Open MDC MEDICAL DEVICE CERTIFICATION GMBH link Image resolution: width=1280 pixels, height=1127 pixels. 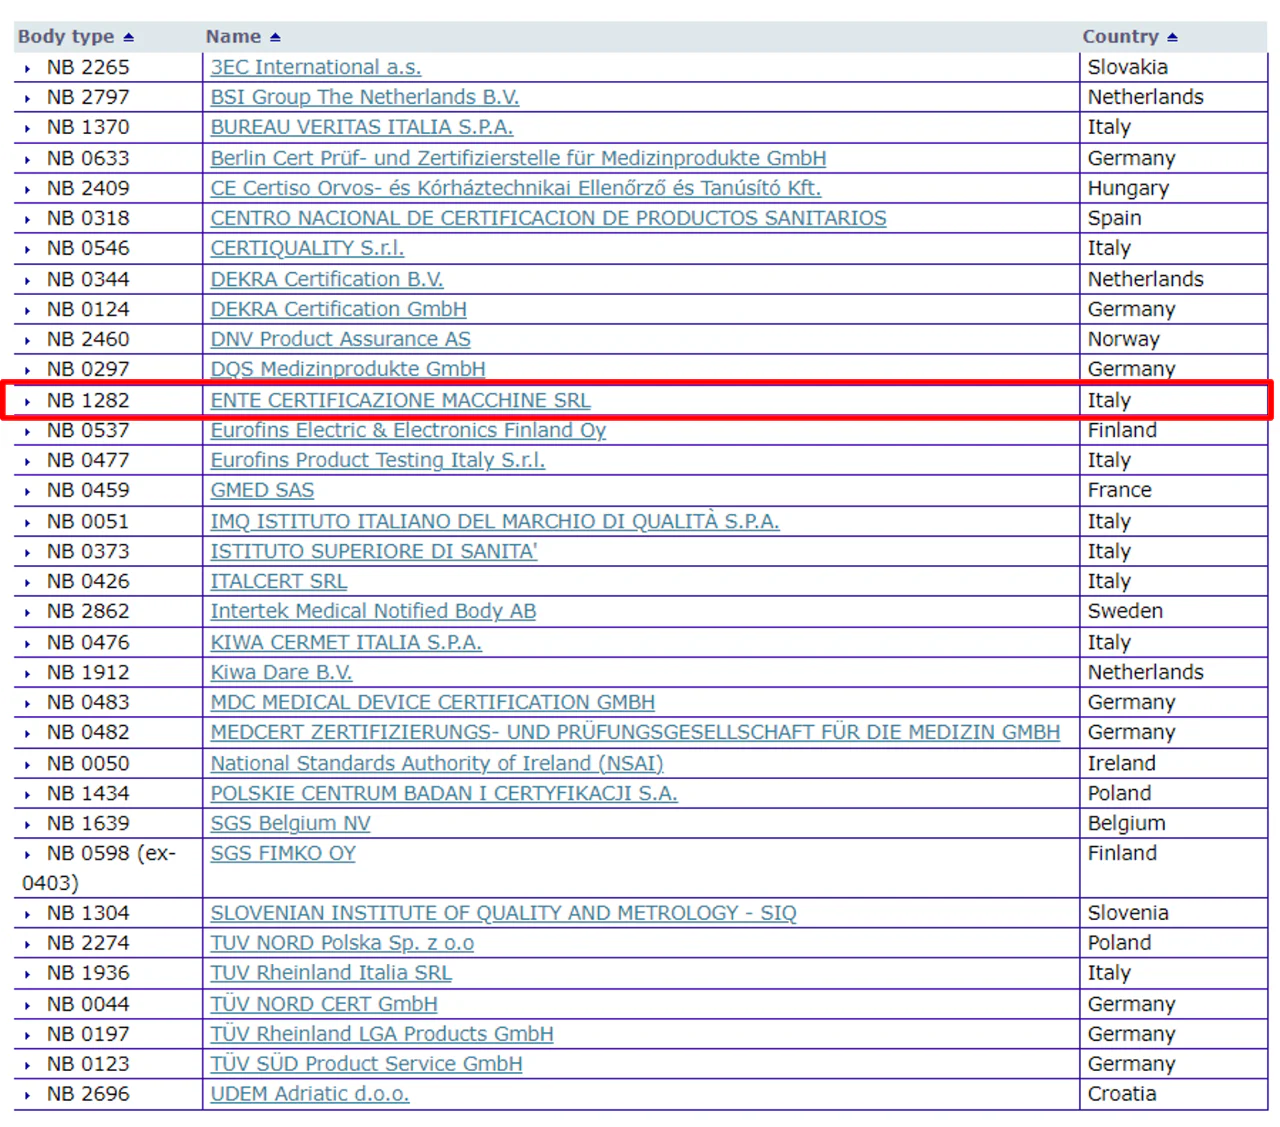click(x=433, y=702)
